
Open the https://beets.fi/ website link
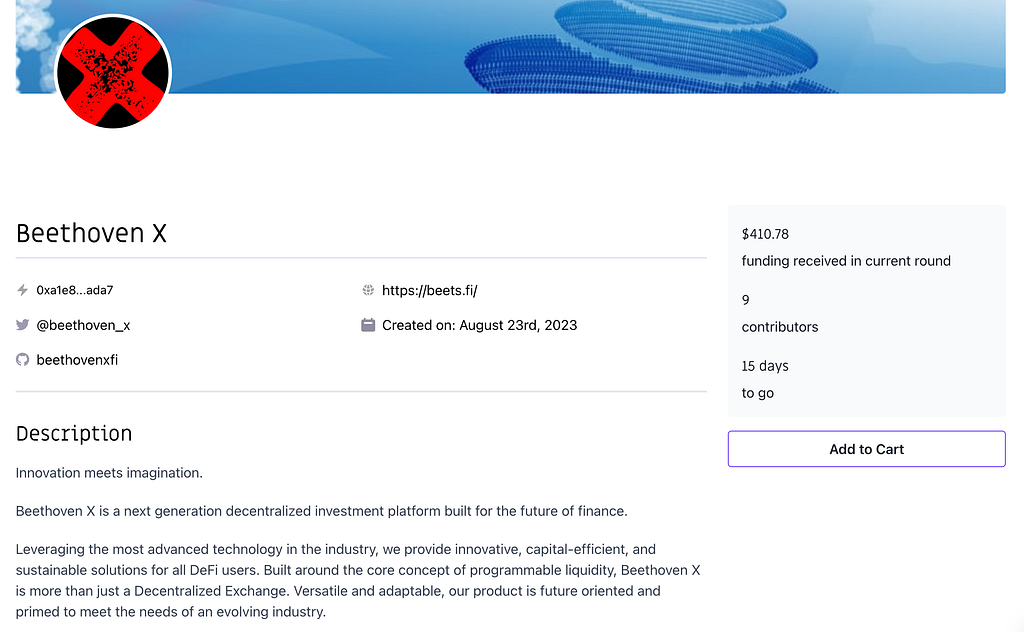(430, 291)
